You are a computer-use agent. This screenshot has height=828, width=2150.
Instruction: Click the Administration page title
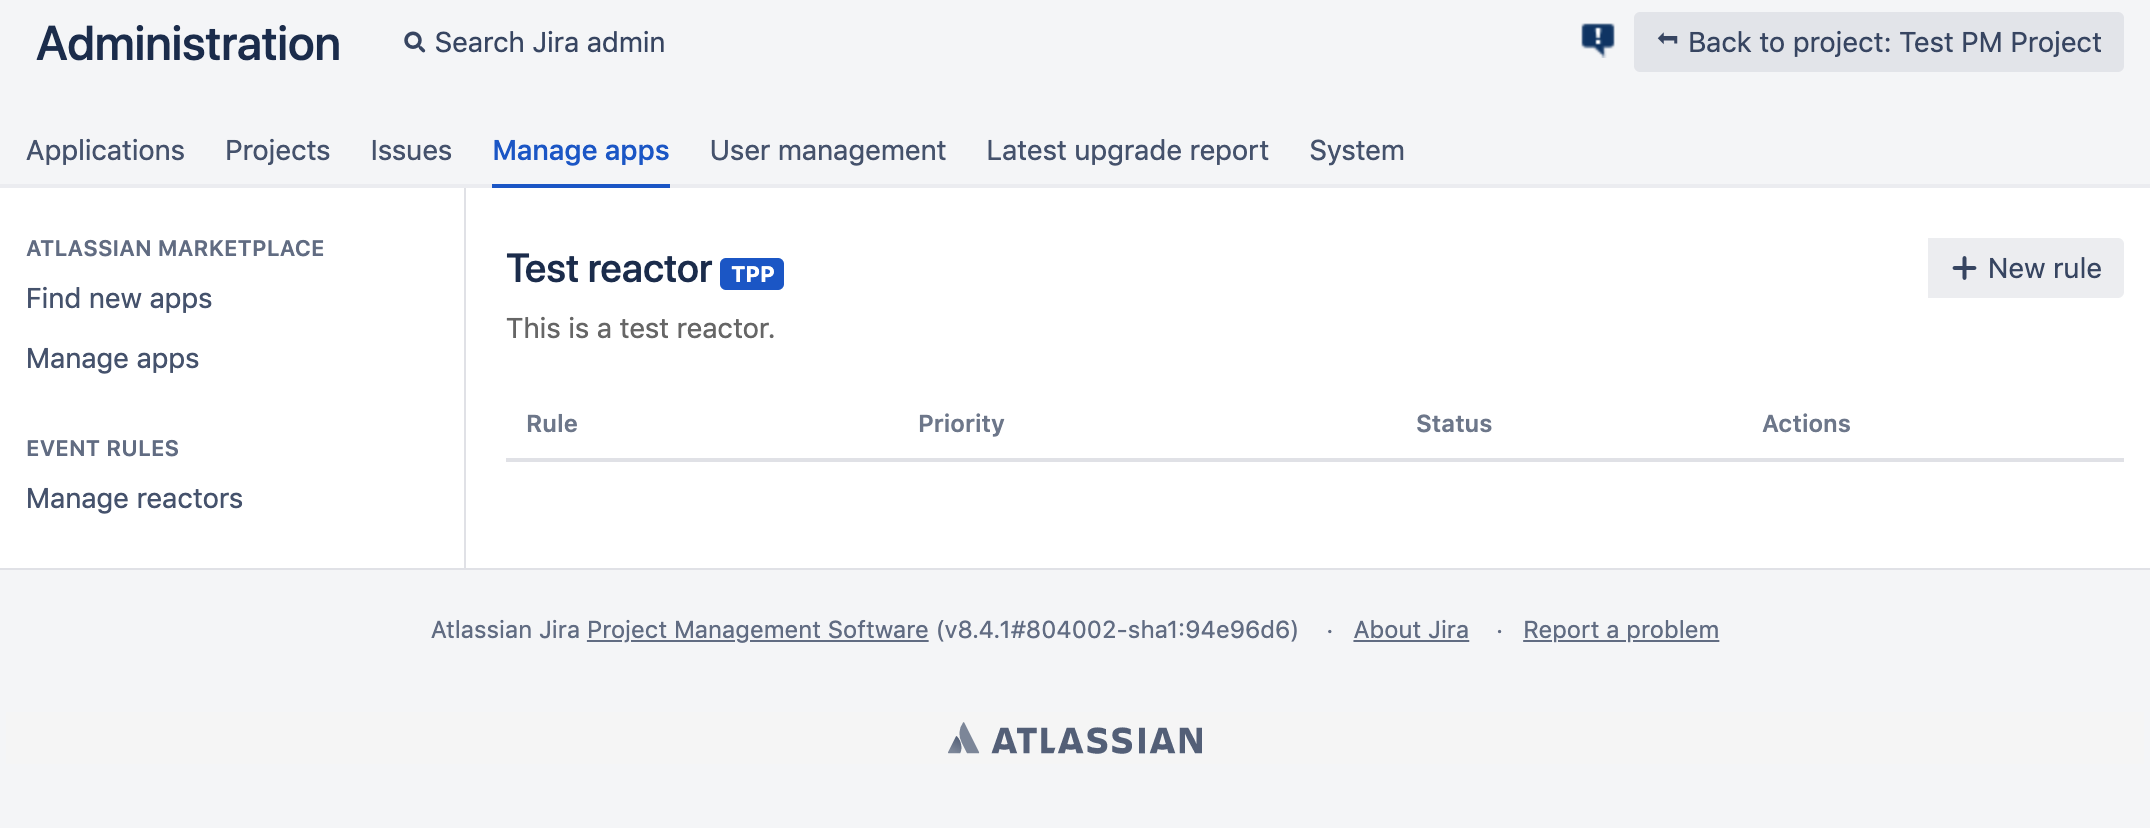188,43
